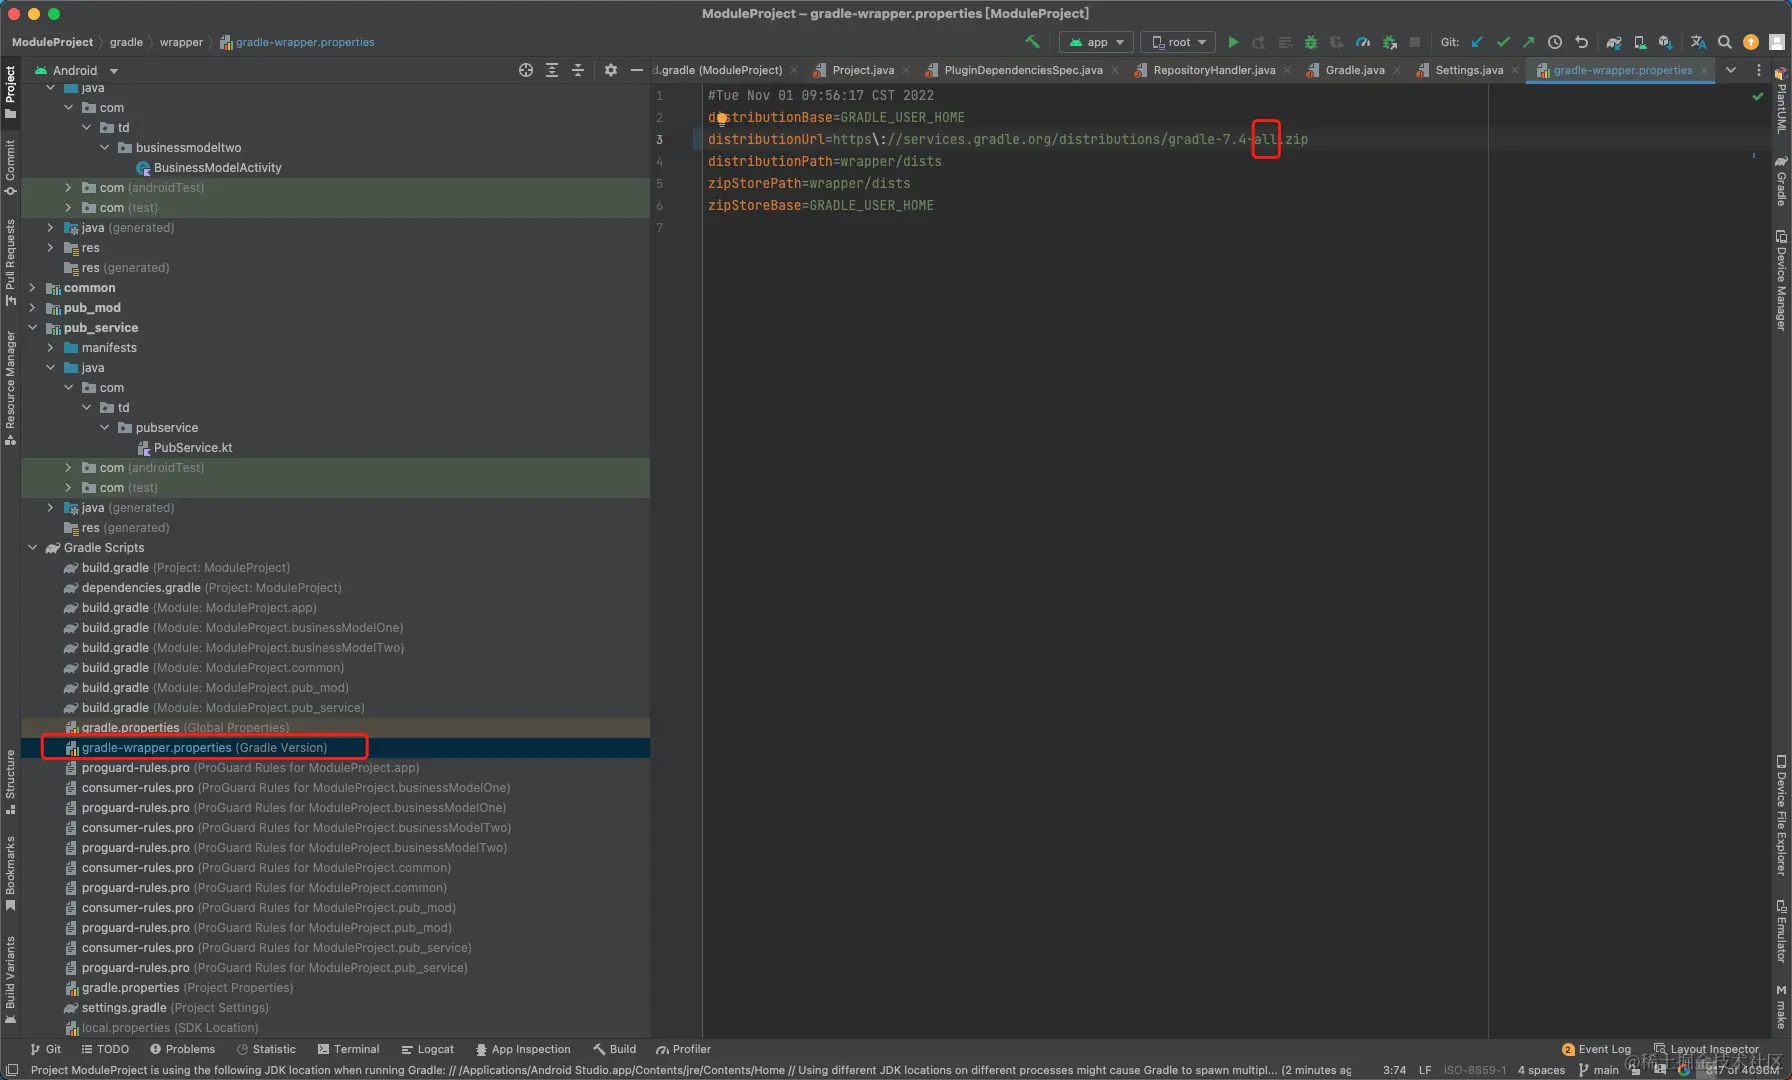Toggle the Terminal tool window
Image resolution: width=1792 pixels, height=1080 pixels.
point(348,1049)
